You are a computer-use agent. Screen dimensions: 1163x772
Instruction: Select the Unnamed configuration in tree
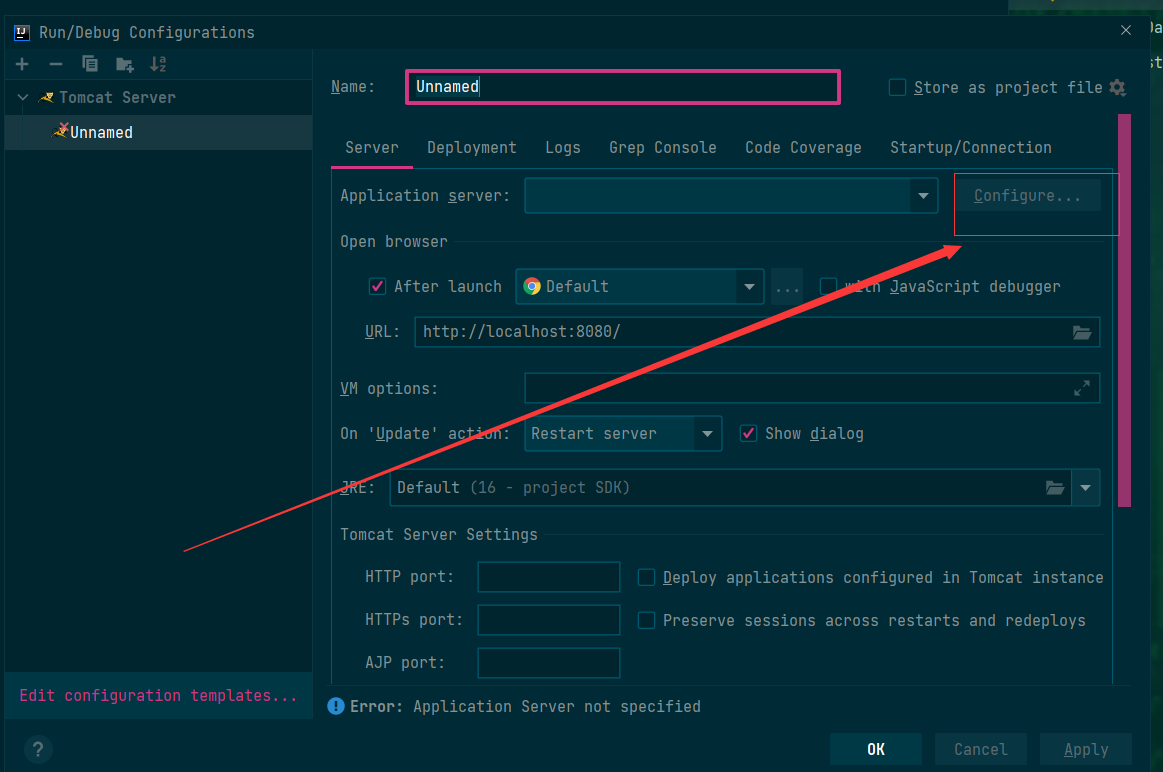click(158, 132)
